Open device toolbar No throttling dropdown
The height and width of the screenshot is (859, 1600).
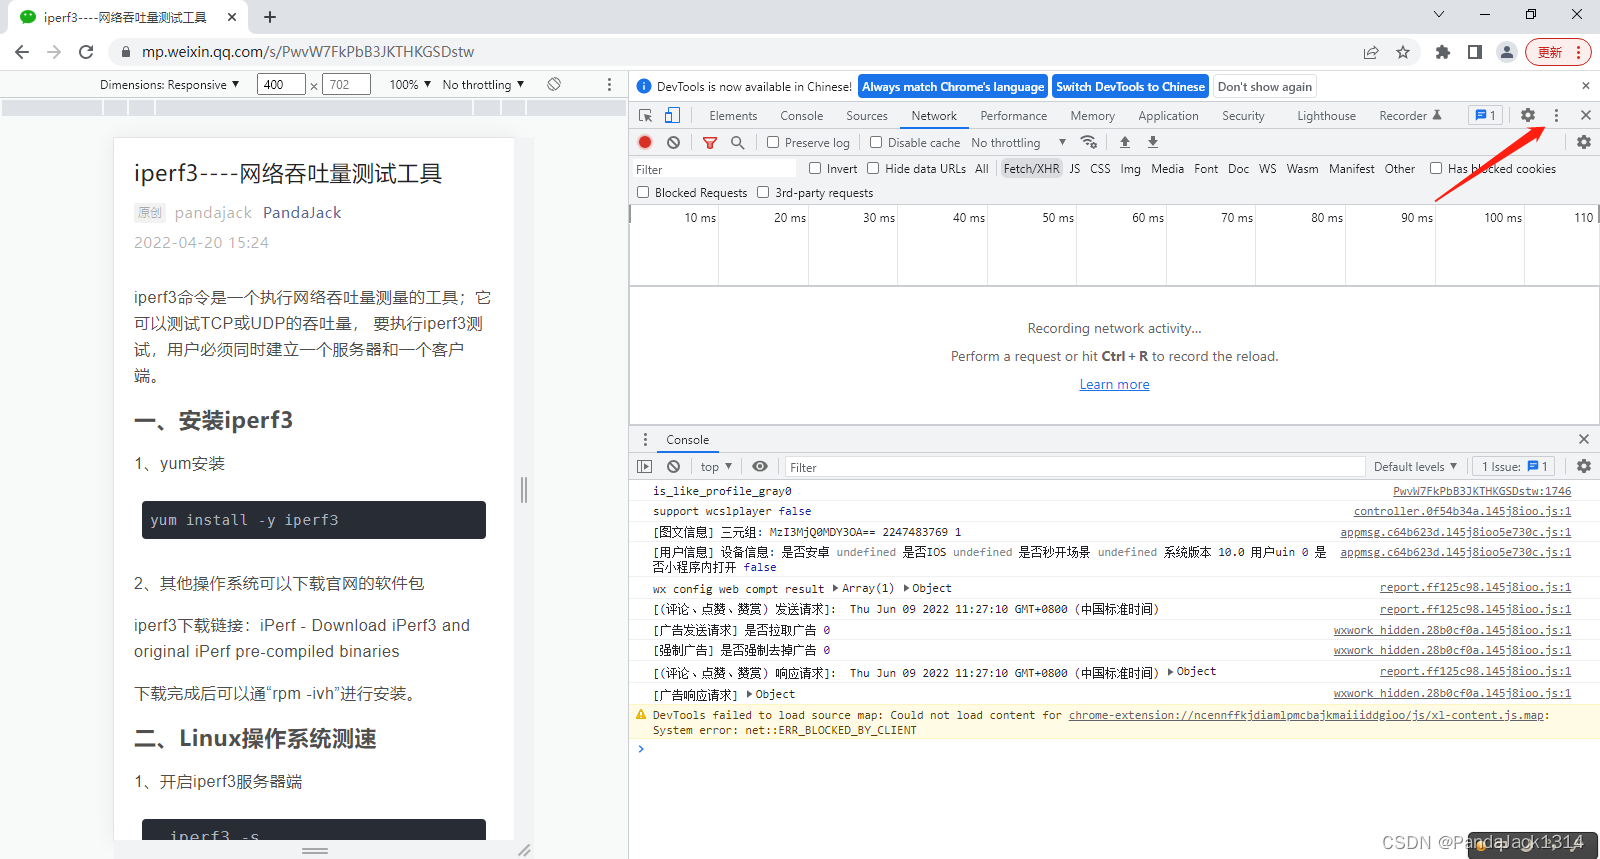[x=483, y=85]
